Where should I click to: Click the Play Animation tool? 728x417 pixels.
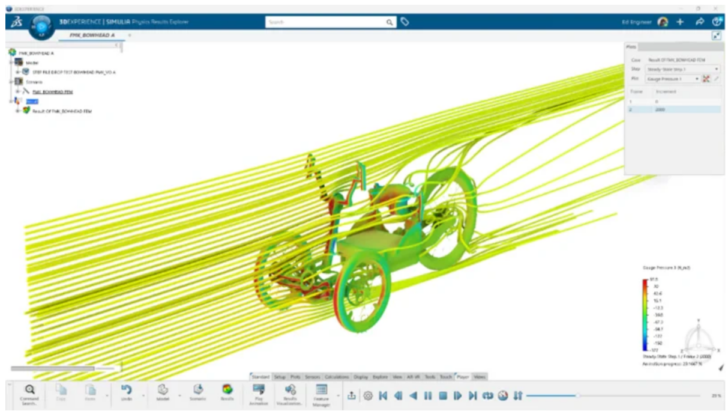[259, 395]
